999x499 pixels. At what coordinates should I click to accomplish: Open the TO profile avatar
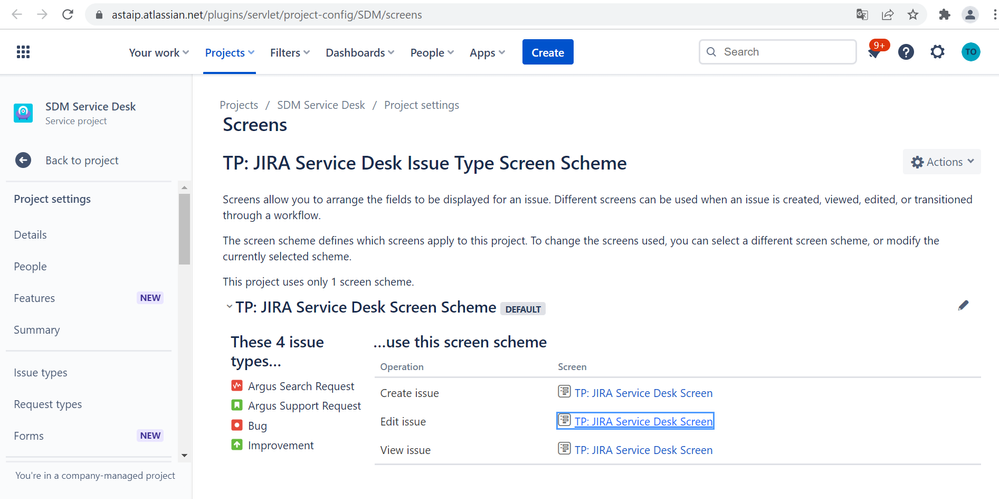[970, 52]
